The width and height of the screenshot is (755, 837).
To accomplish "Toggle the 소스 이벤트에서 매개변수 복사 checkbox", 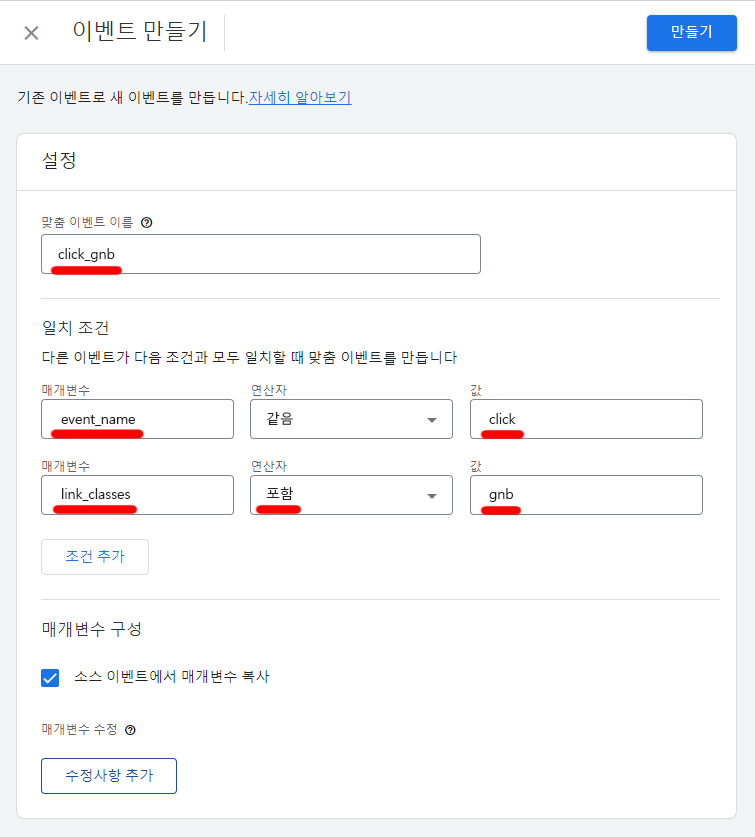I will tap(50, 678).
